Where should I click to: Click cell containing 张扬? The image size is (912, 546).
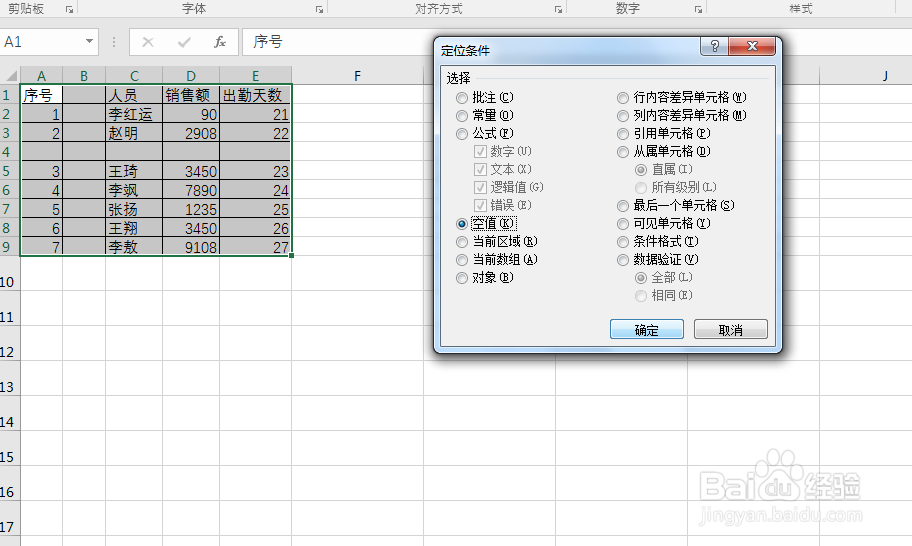click(134, 209)
